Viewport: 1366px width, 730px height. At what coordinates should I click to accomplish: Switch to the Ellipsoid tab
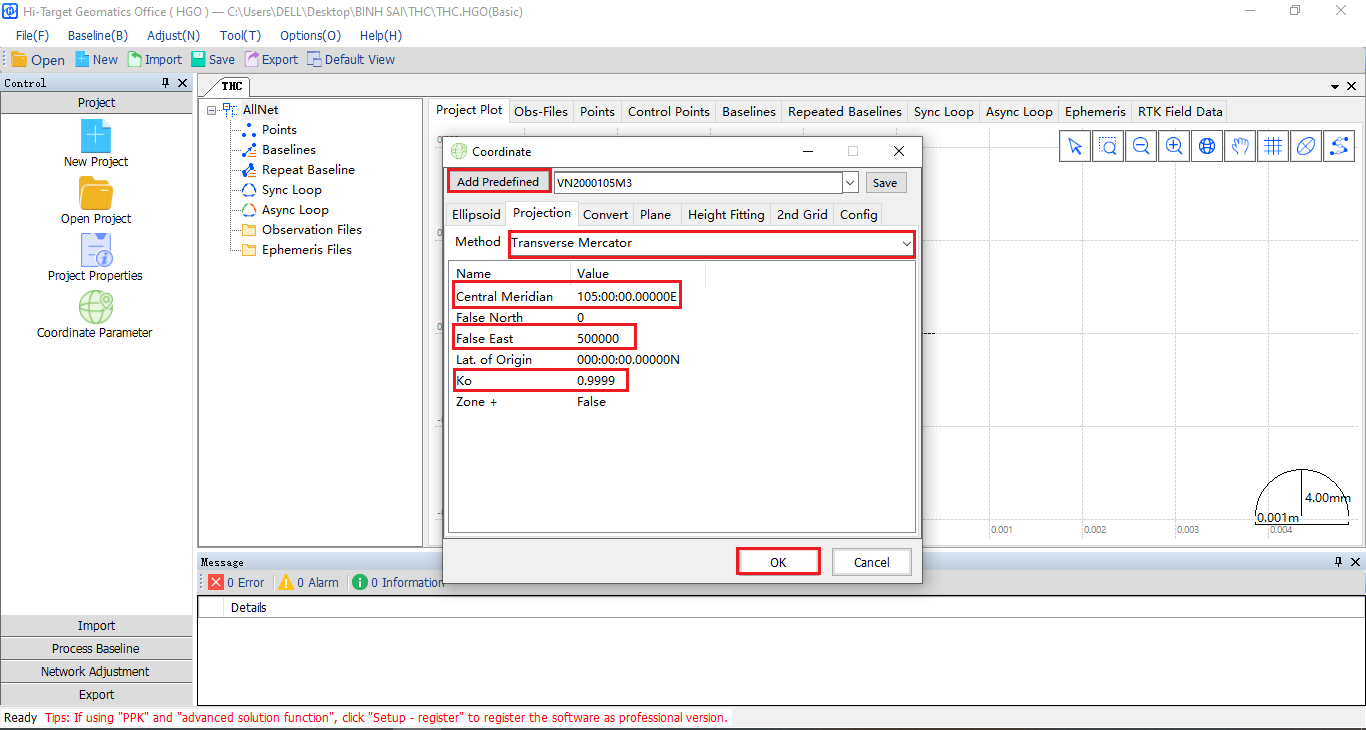click(x=476, y=214)
